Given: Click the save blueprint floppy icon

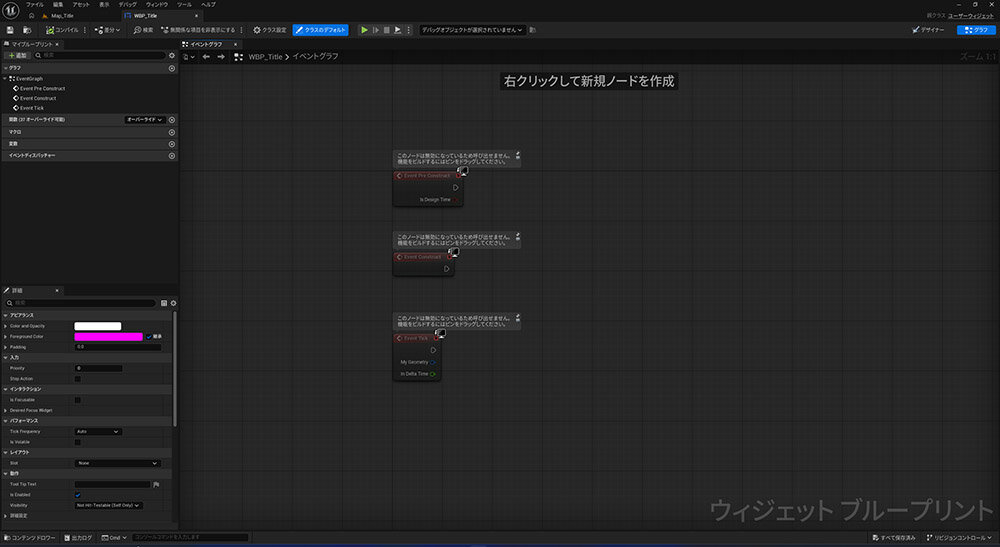Looking at the screenshot, I should coord(11,30).
